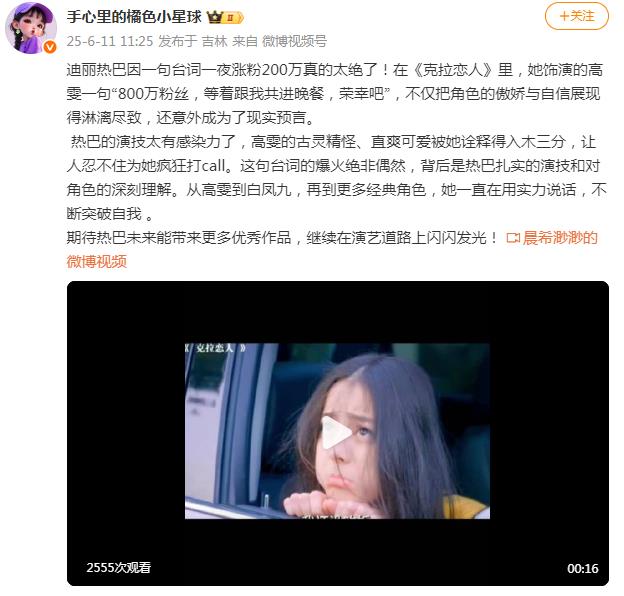Open the 手心里的橘色小星球 profile name
This screenshot has width=624, height=596.
pyautogui.click(x=134, y=17)
